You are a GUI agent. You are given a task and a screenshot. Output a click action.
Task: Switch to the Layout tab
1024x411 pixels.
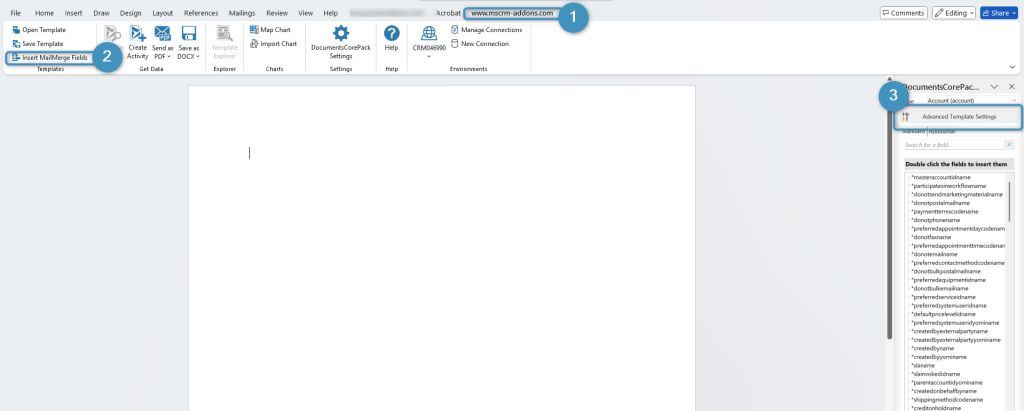point(163,13)
